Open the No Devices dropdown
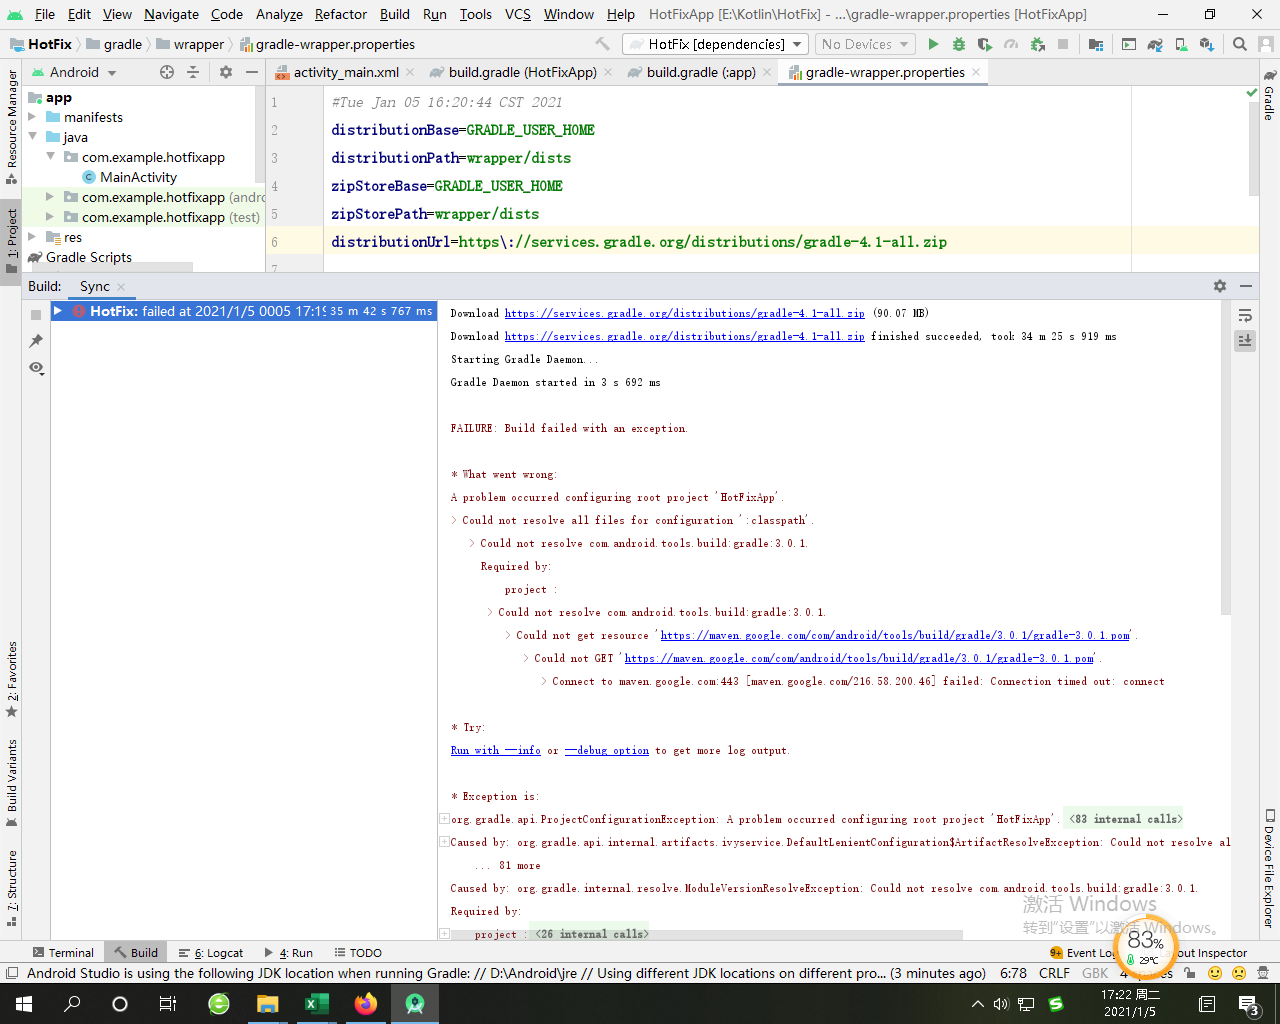The height and width of the screenshot is (1024, 1280). coord(865,44)
